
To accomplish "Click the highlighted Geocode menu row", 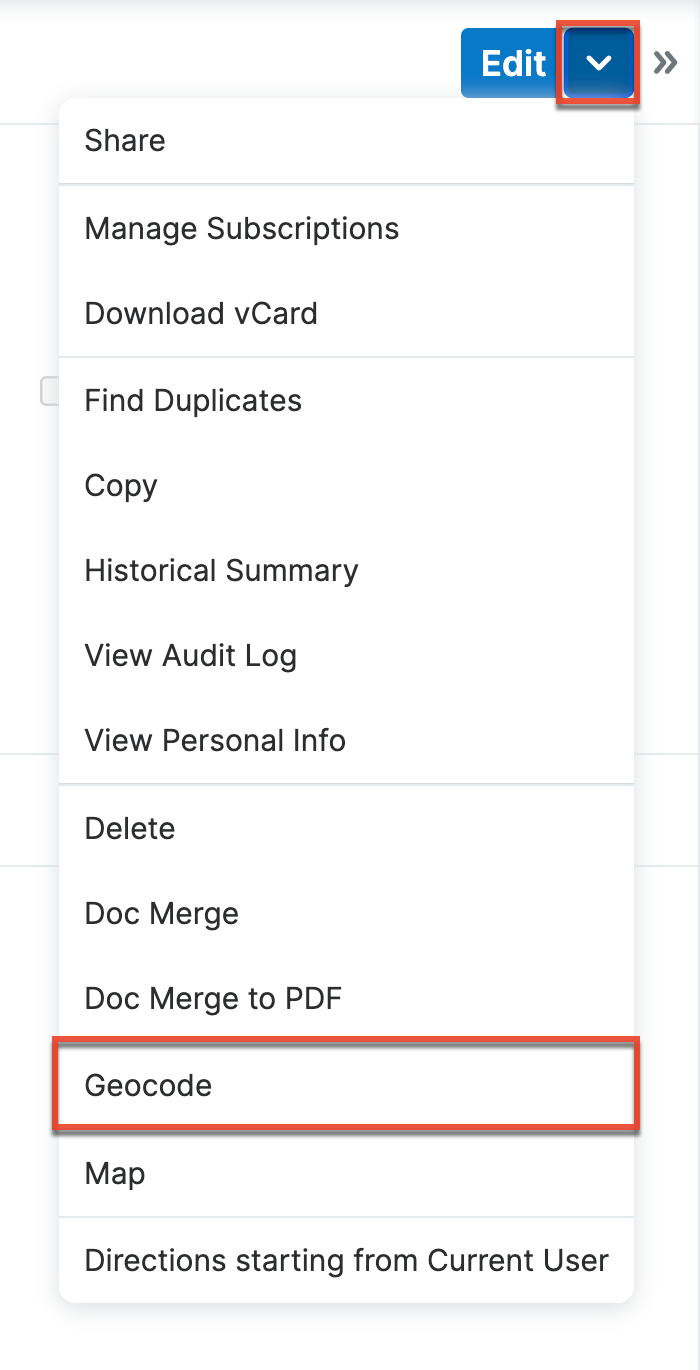I will click(148, 1084).
